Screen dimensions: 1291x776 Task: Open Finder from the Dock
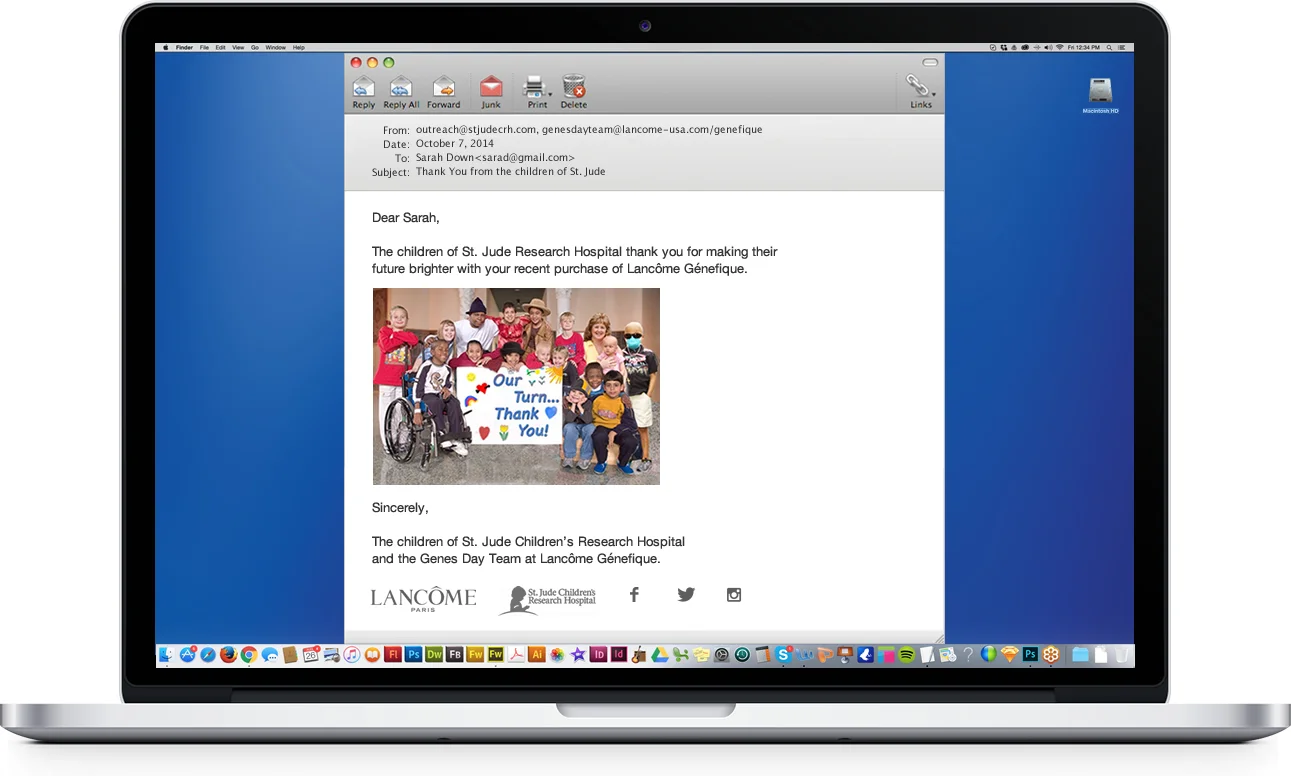click(x=166, y=654)
